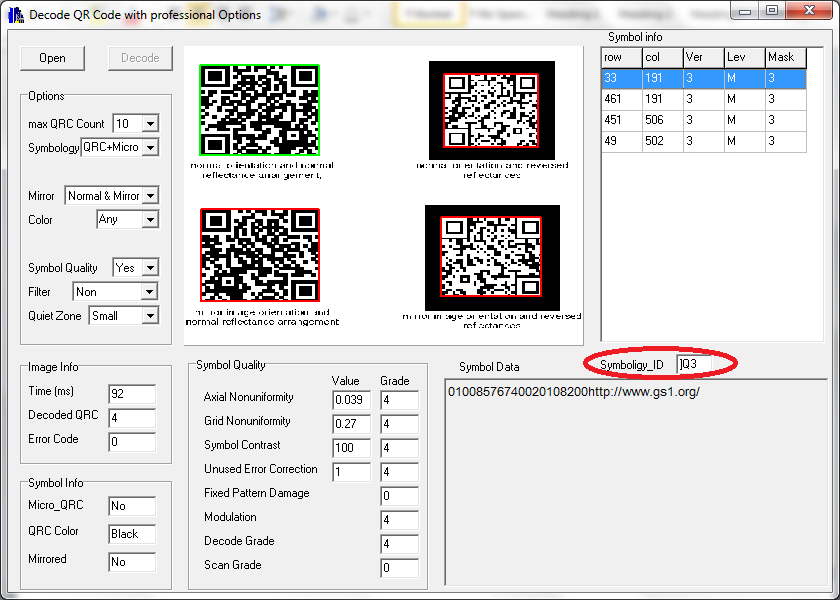Click the QRC Color field showing Black
This screenshot has width=840, height=600.
click(132, 534)
